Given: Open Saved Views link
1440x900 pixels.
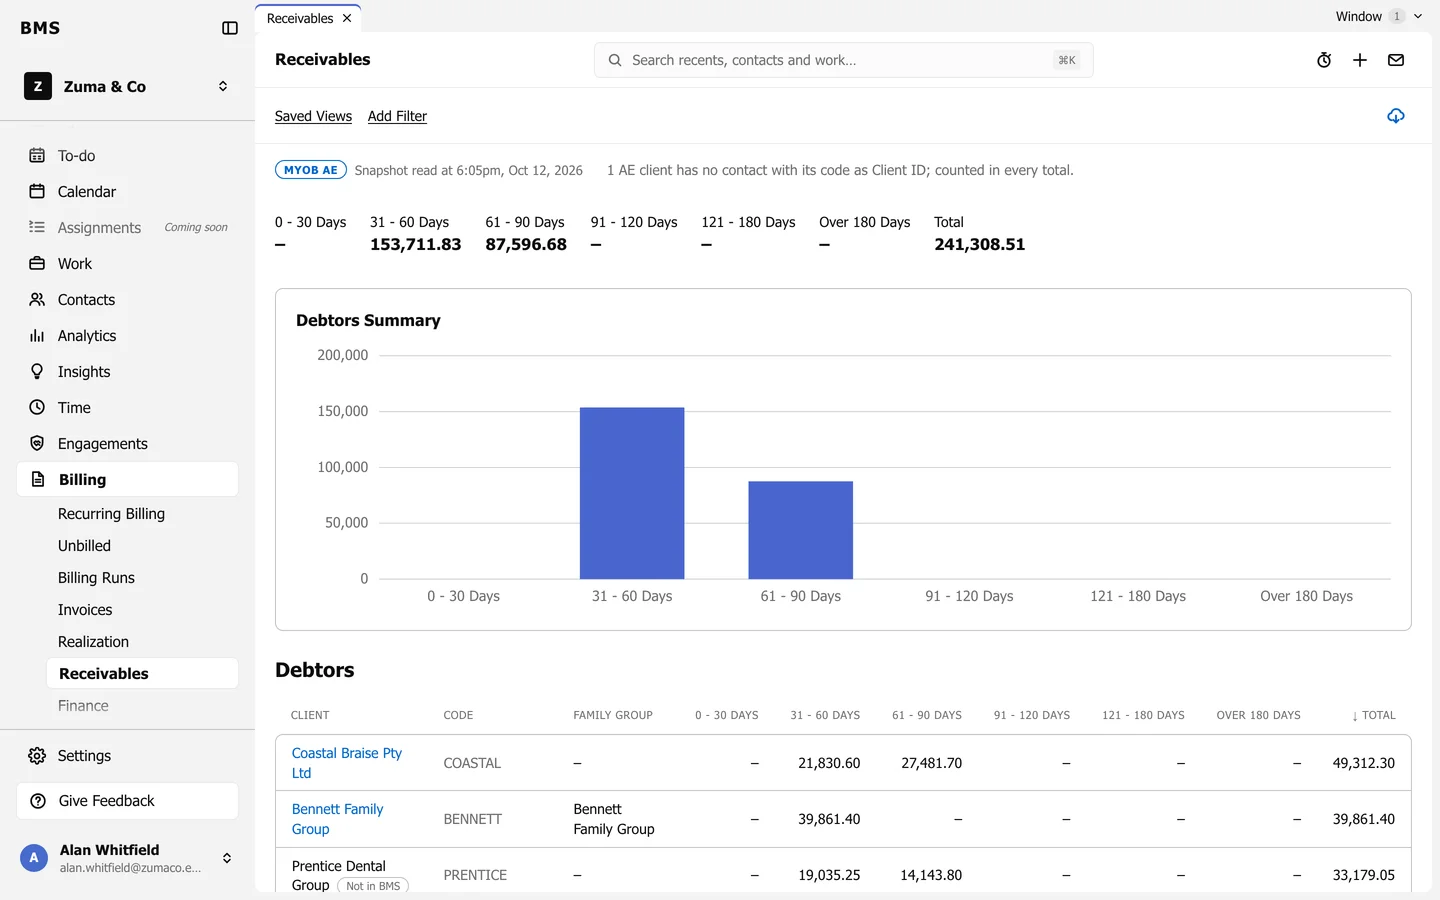Looking at the screenshot, I should 313,116.
